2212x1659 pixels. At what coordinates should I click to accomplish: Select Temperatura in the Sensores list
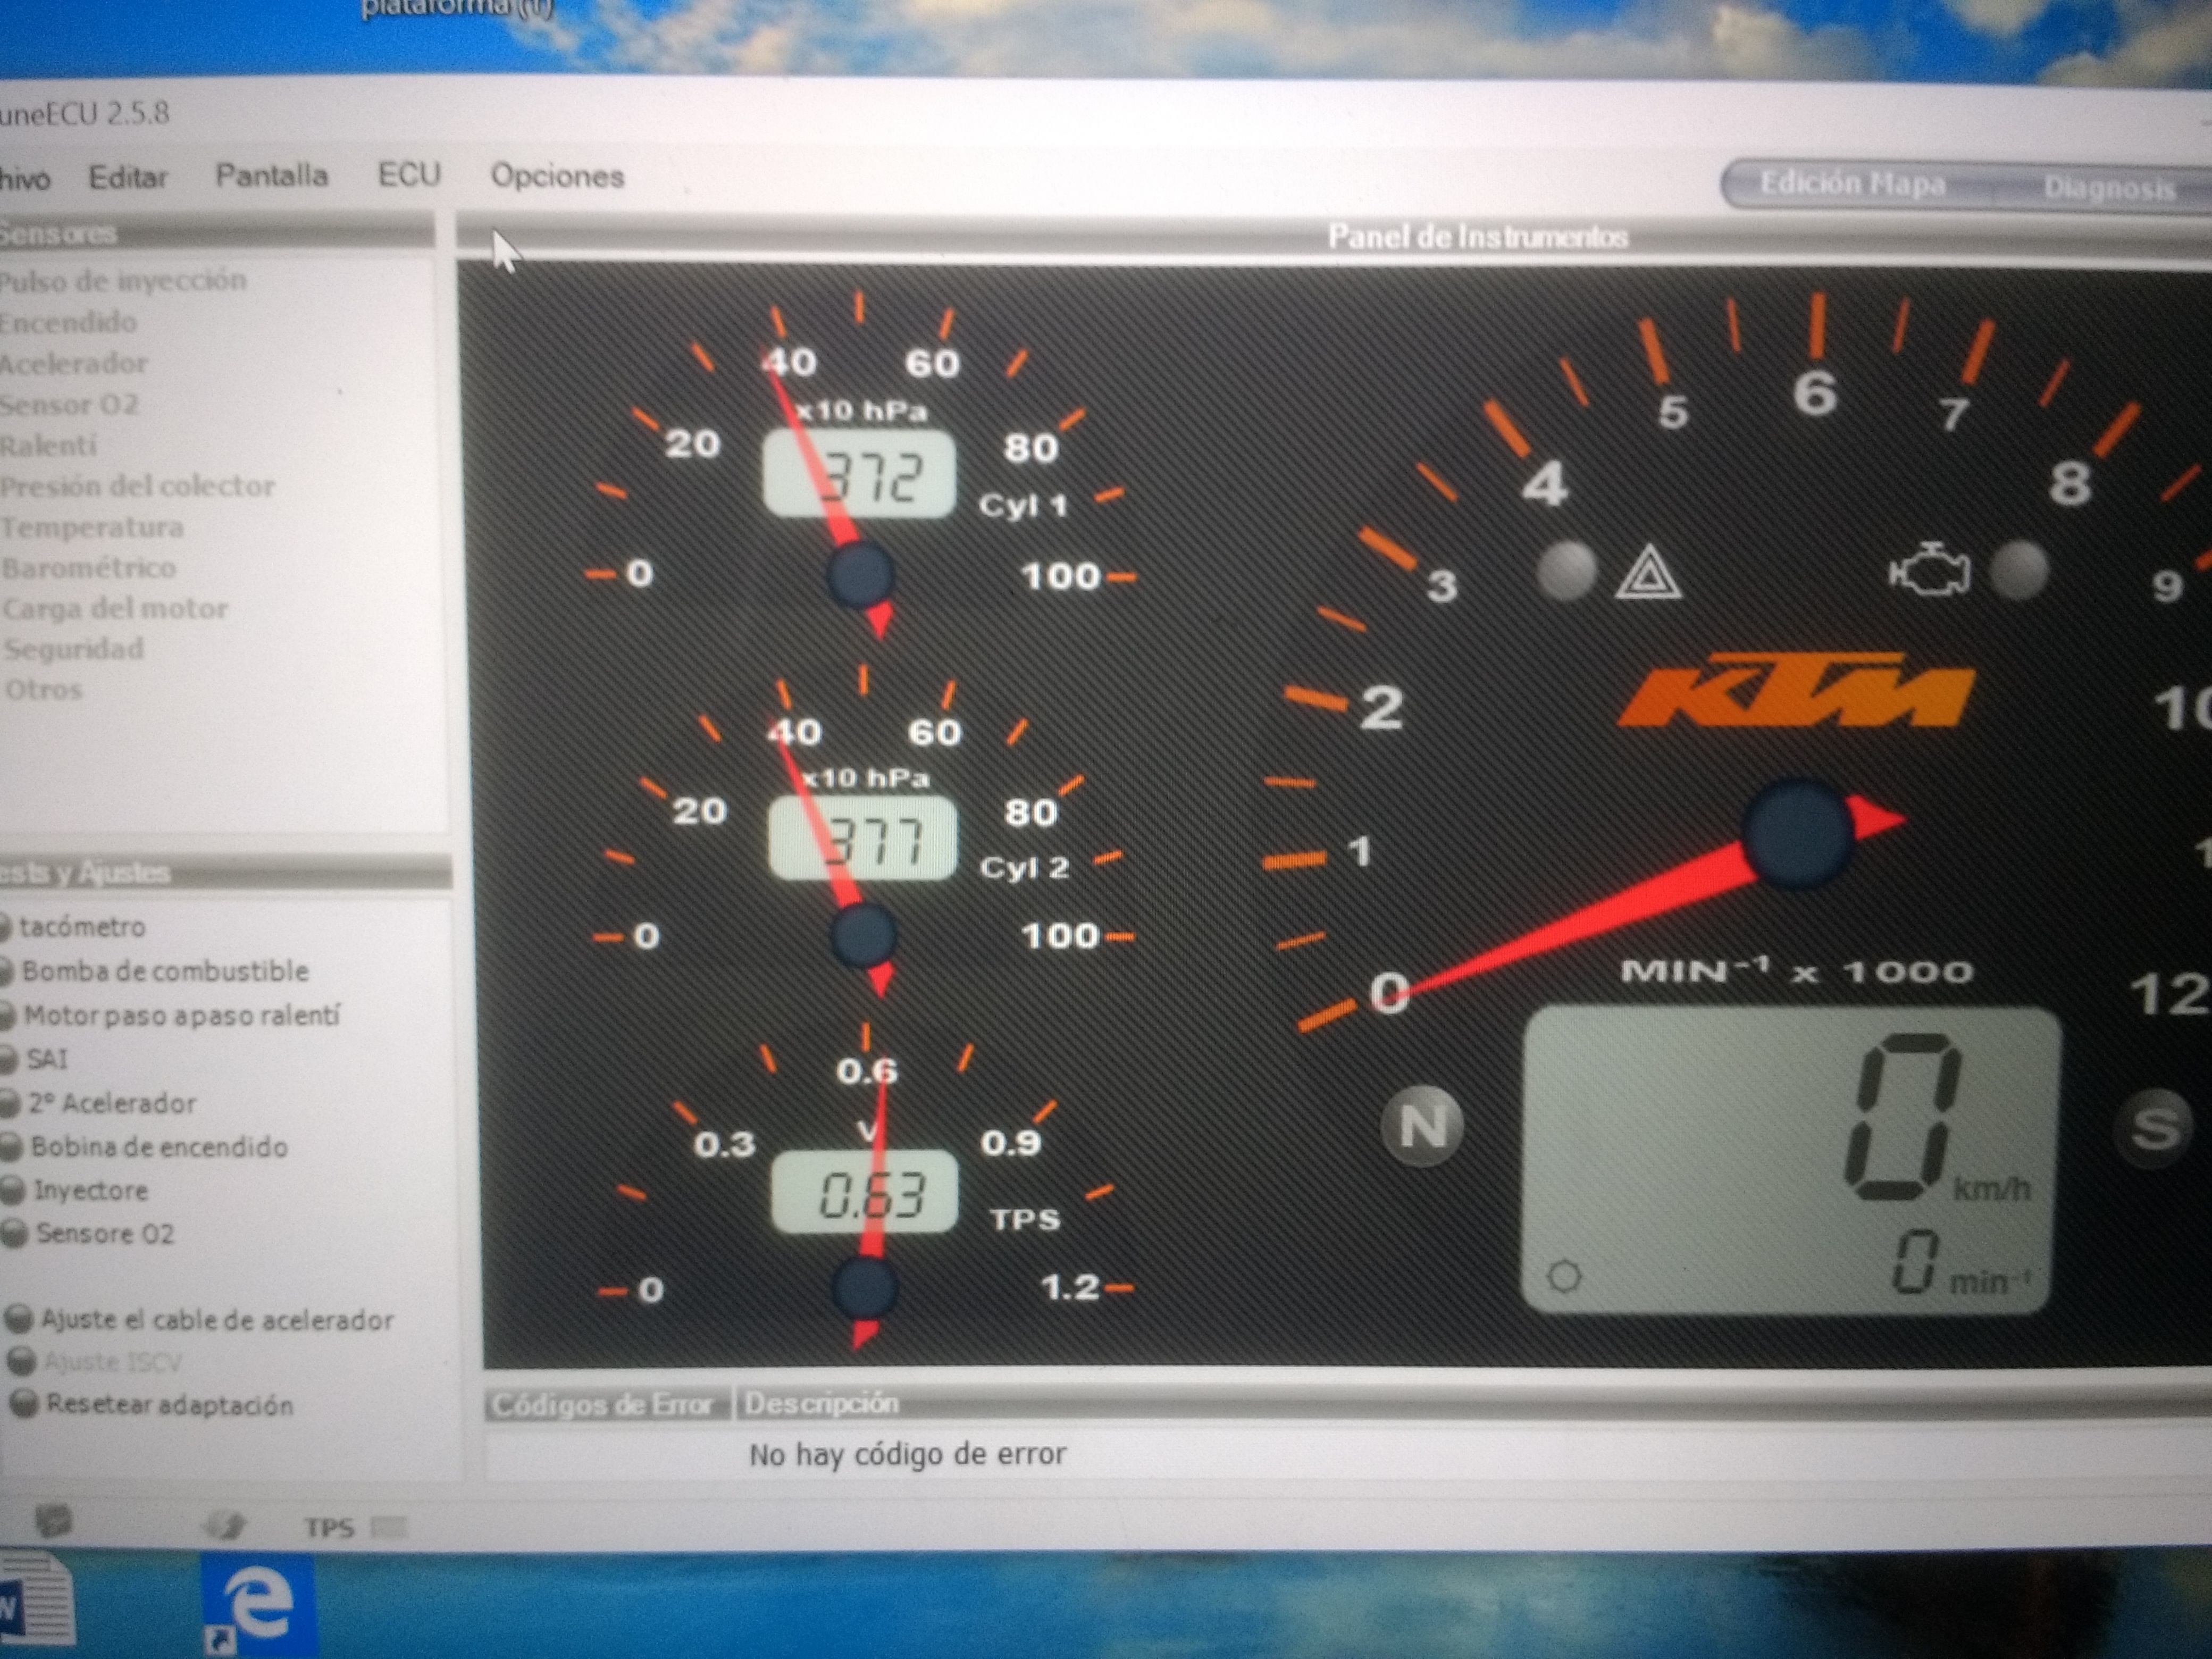click(92, 527)
